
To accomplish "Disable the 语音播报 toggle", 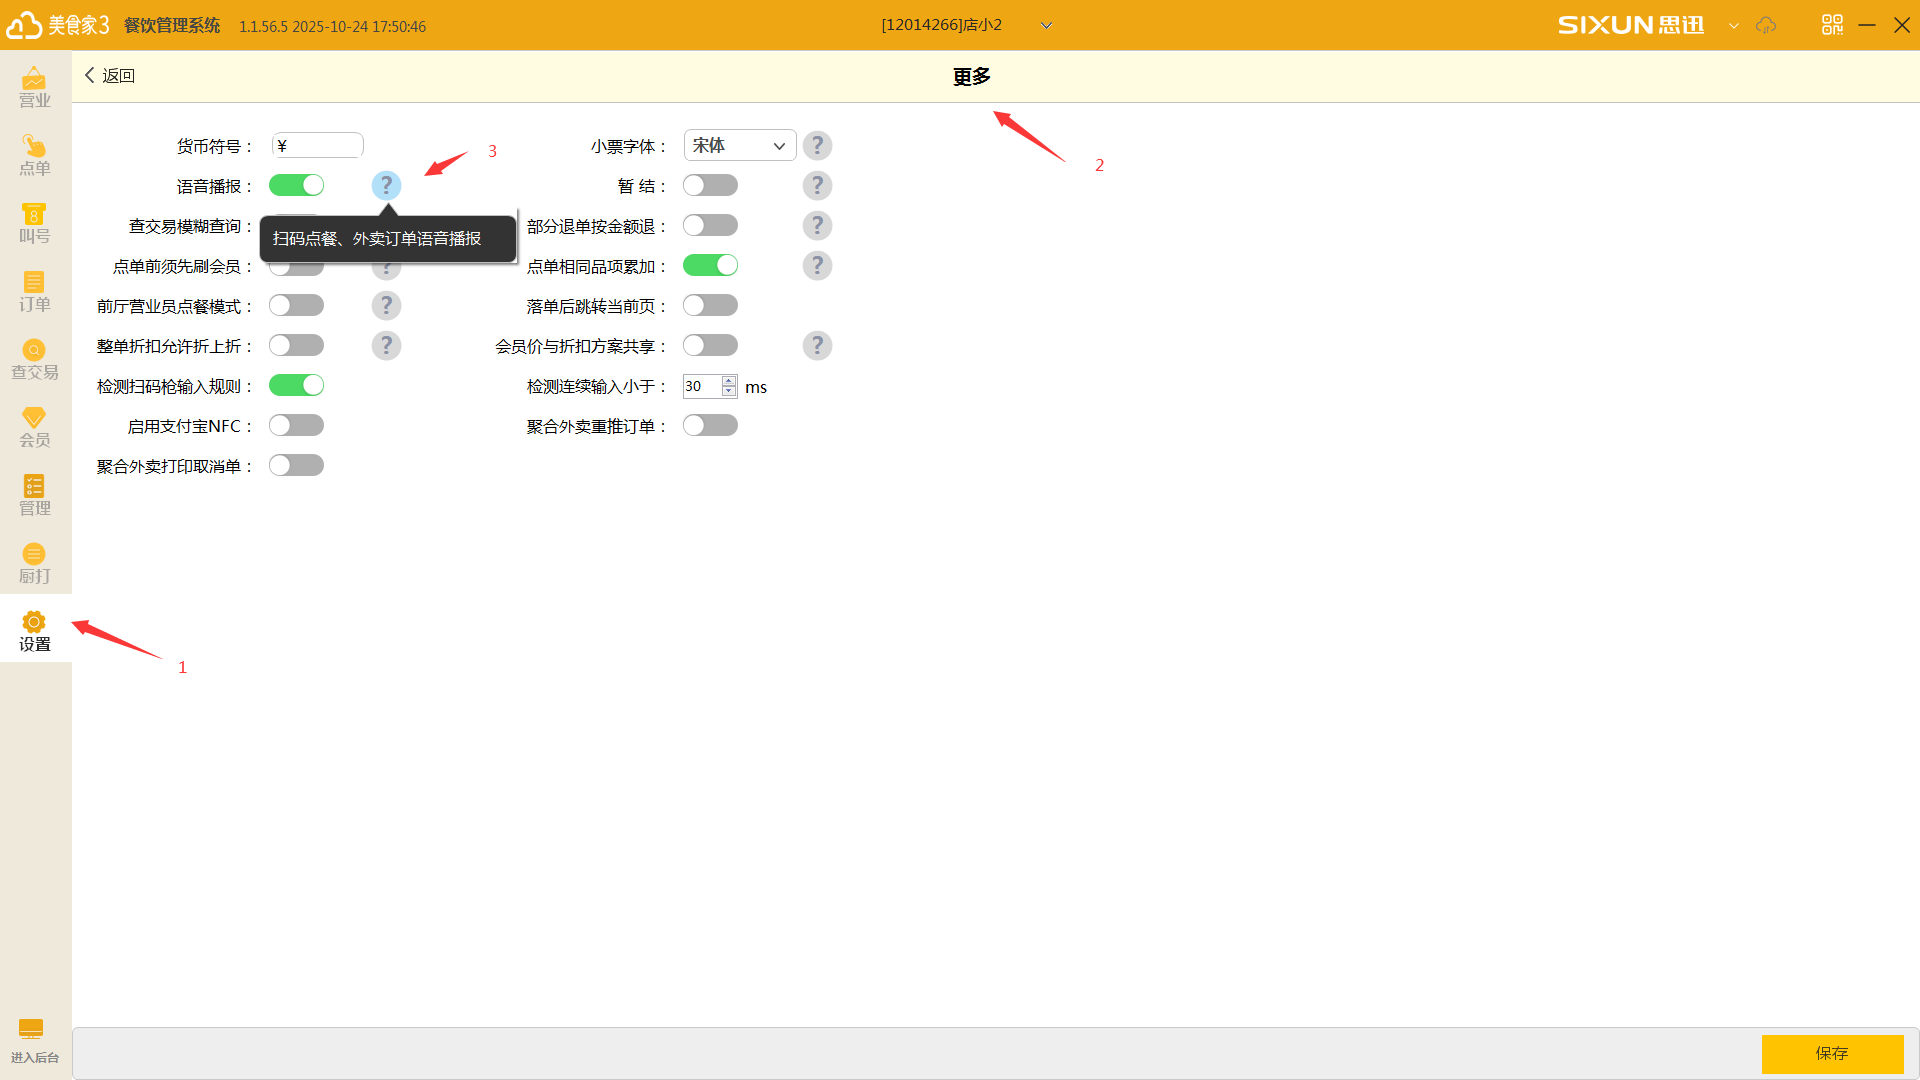I will [x=296, y=186].
